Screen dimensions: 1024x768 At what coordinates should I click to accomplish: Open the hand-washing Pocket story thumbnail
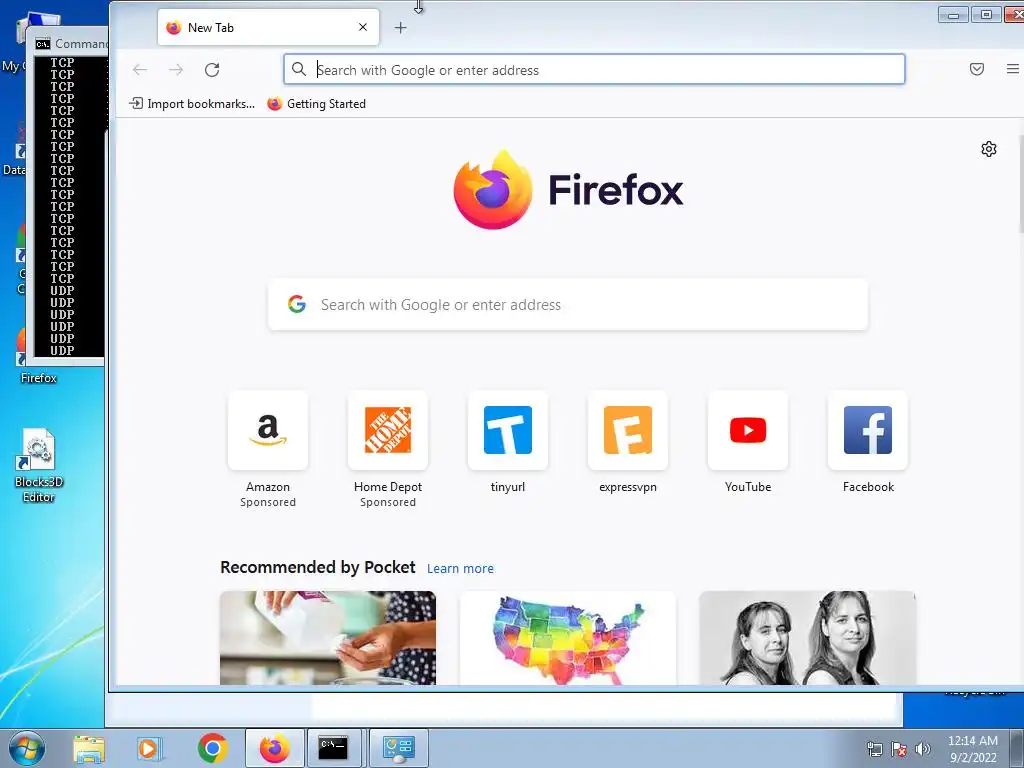[x=328, y=638]
